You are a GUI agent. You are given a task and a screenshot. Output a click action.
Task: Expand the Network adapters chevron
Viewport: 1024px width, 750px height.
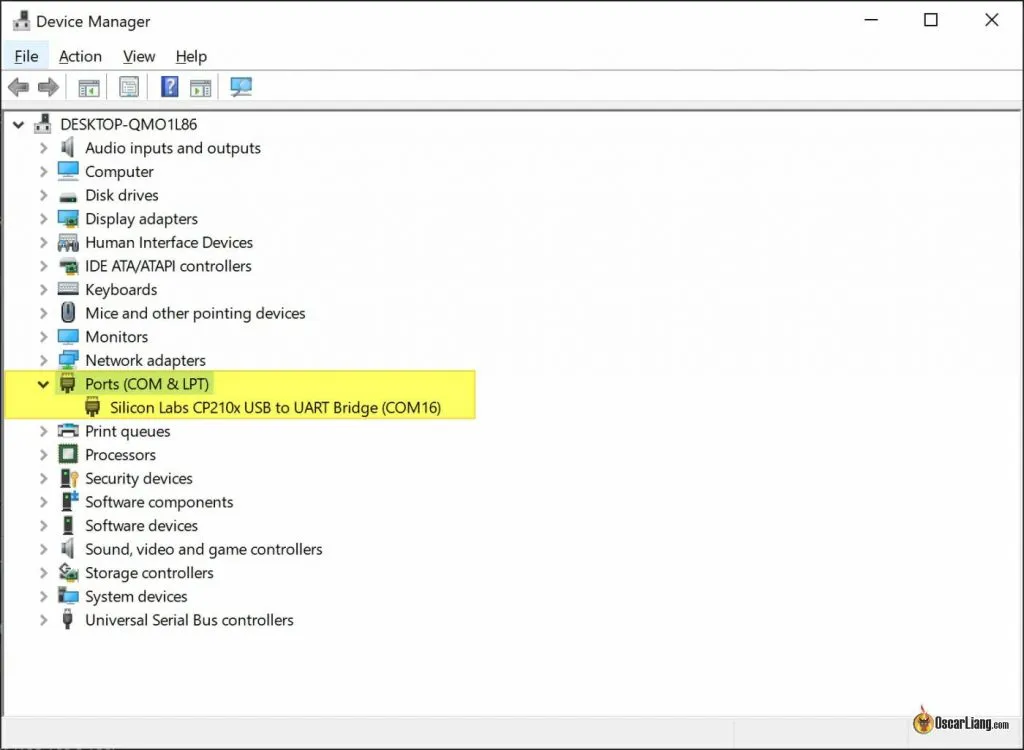(44, 360)
